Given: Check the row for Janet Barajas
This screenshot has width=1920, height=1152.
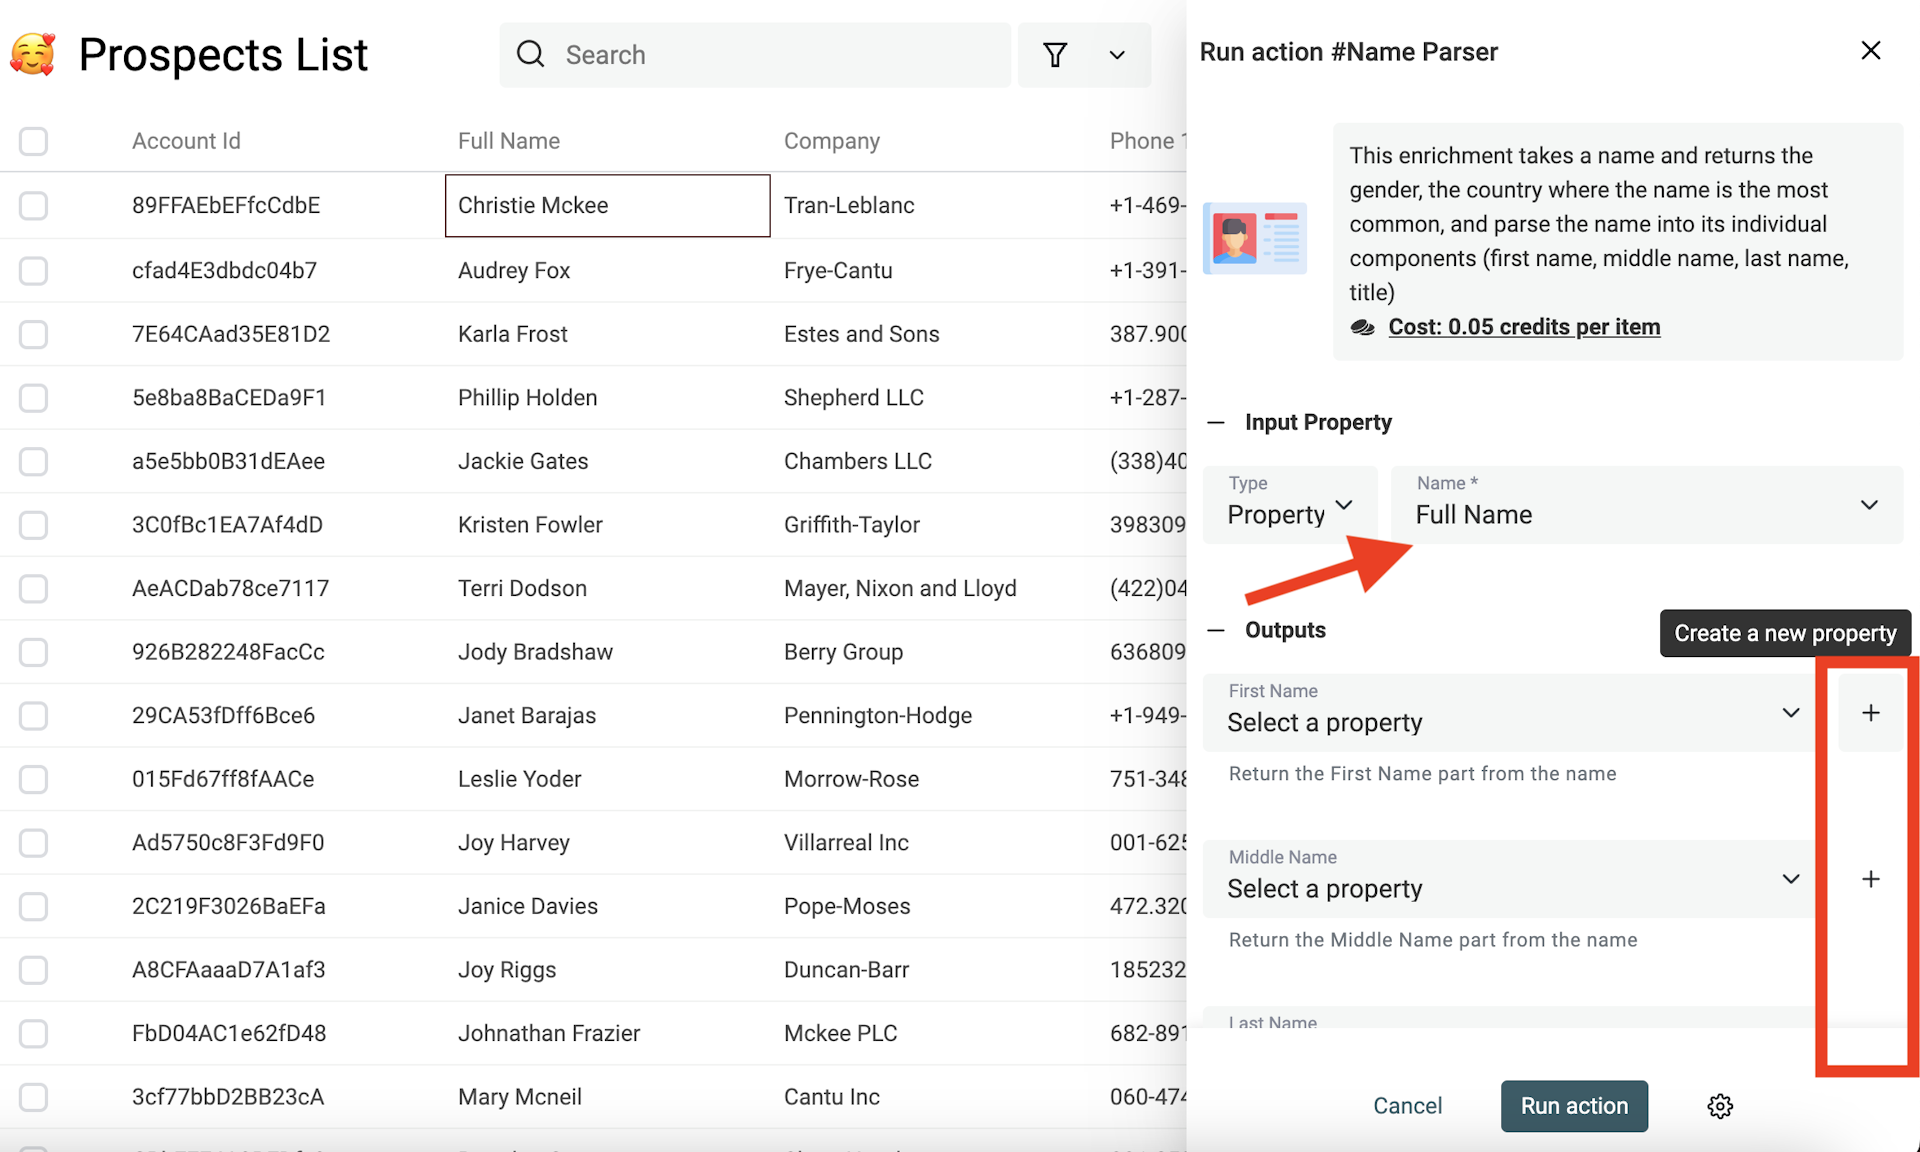Looking at the screenshot, I should (x=33, y=716).
